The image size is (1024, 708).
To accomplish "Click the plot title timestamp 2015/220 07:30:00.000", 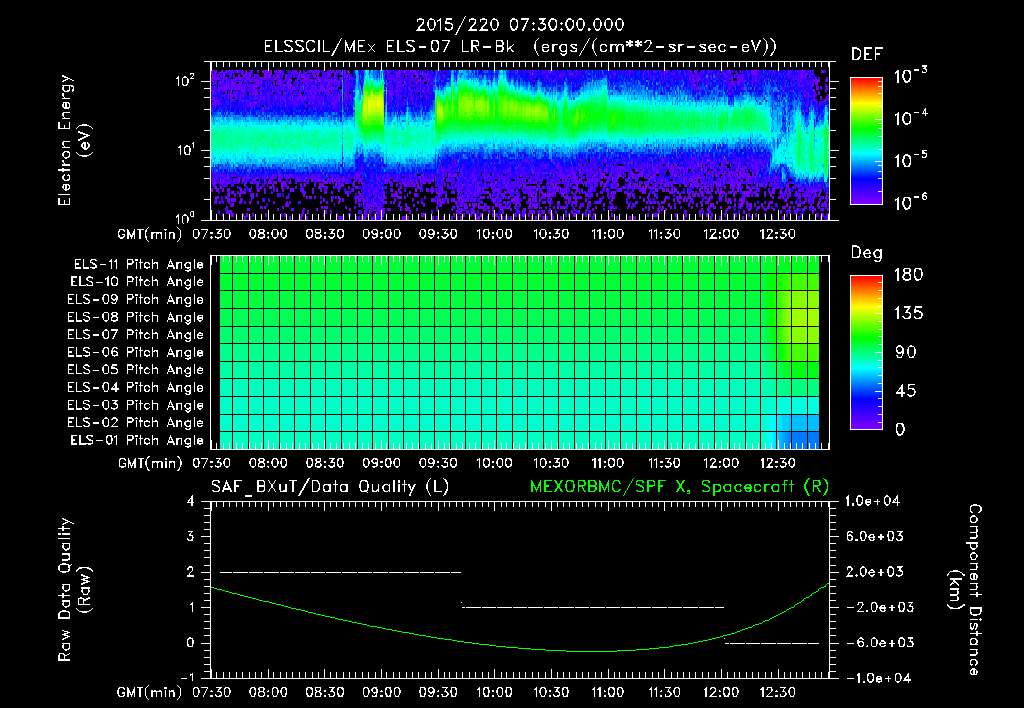I will [520, 25].
